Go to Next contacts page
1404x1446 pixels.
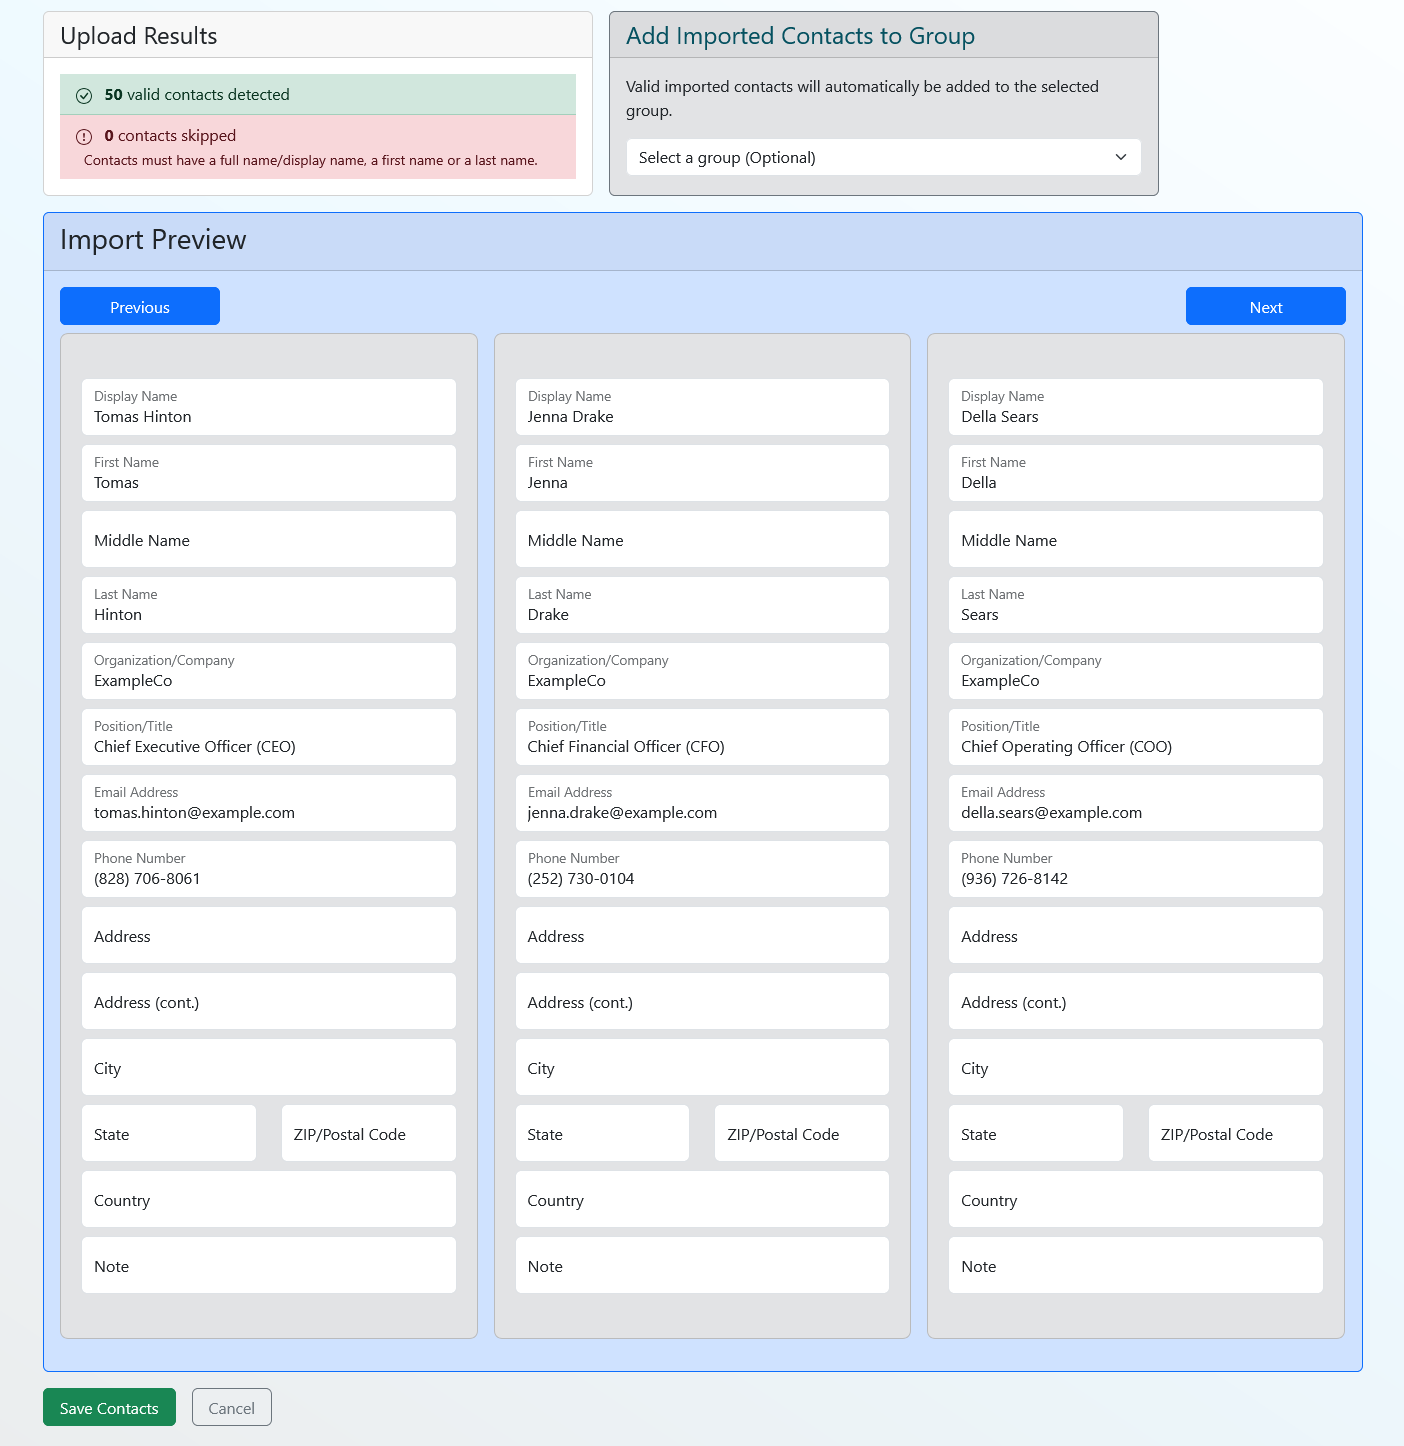point(1266,306)
